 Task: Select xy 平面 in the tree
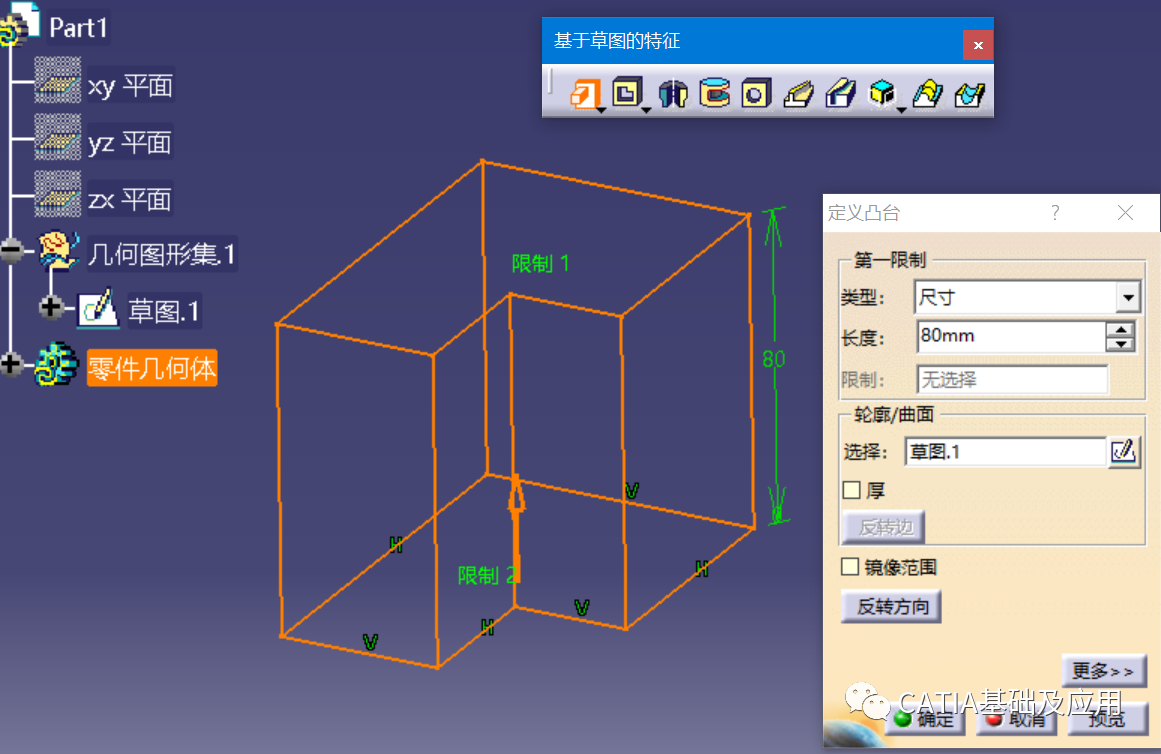130,86
